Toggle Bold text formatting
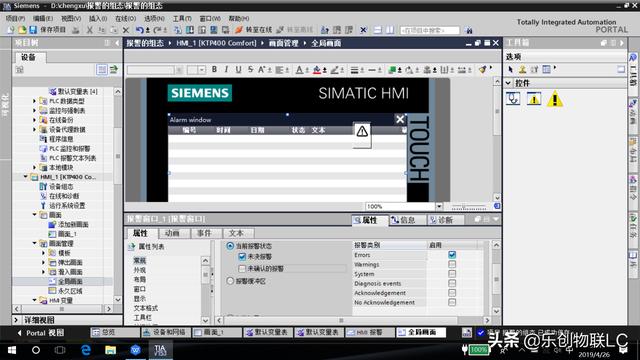 [x=214, y=70]
